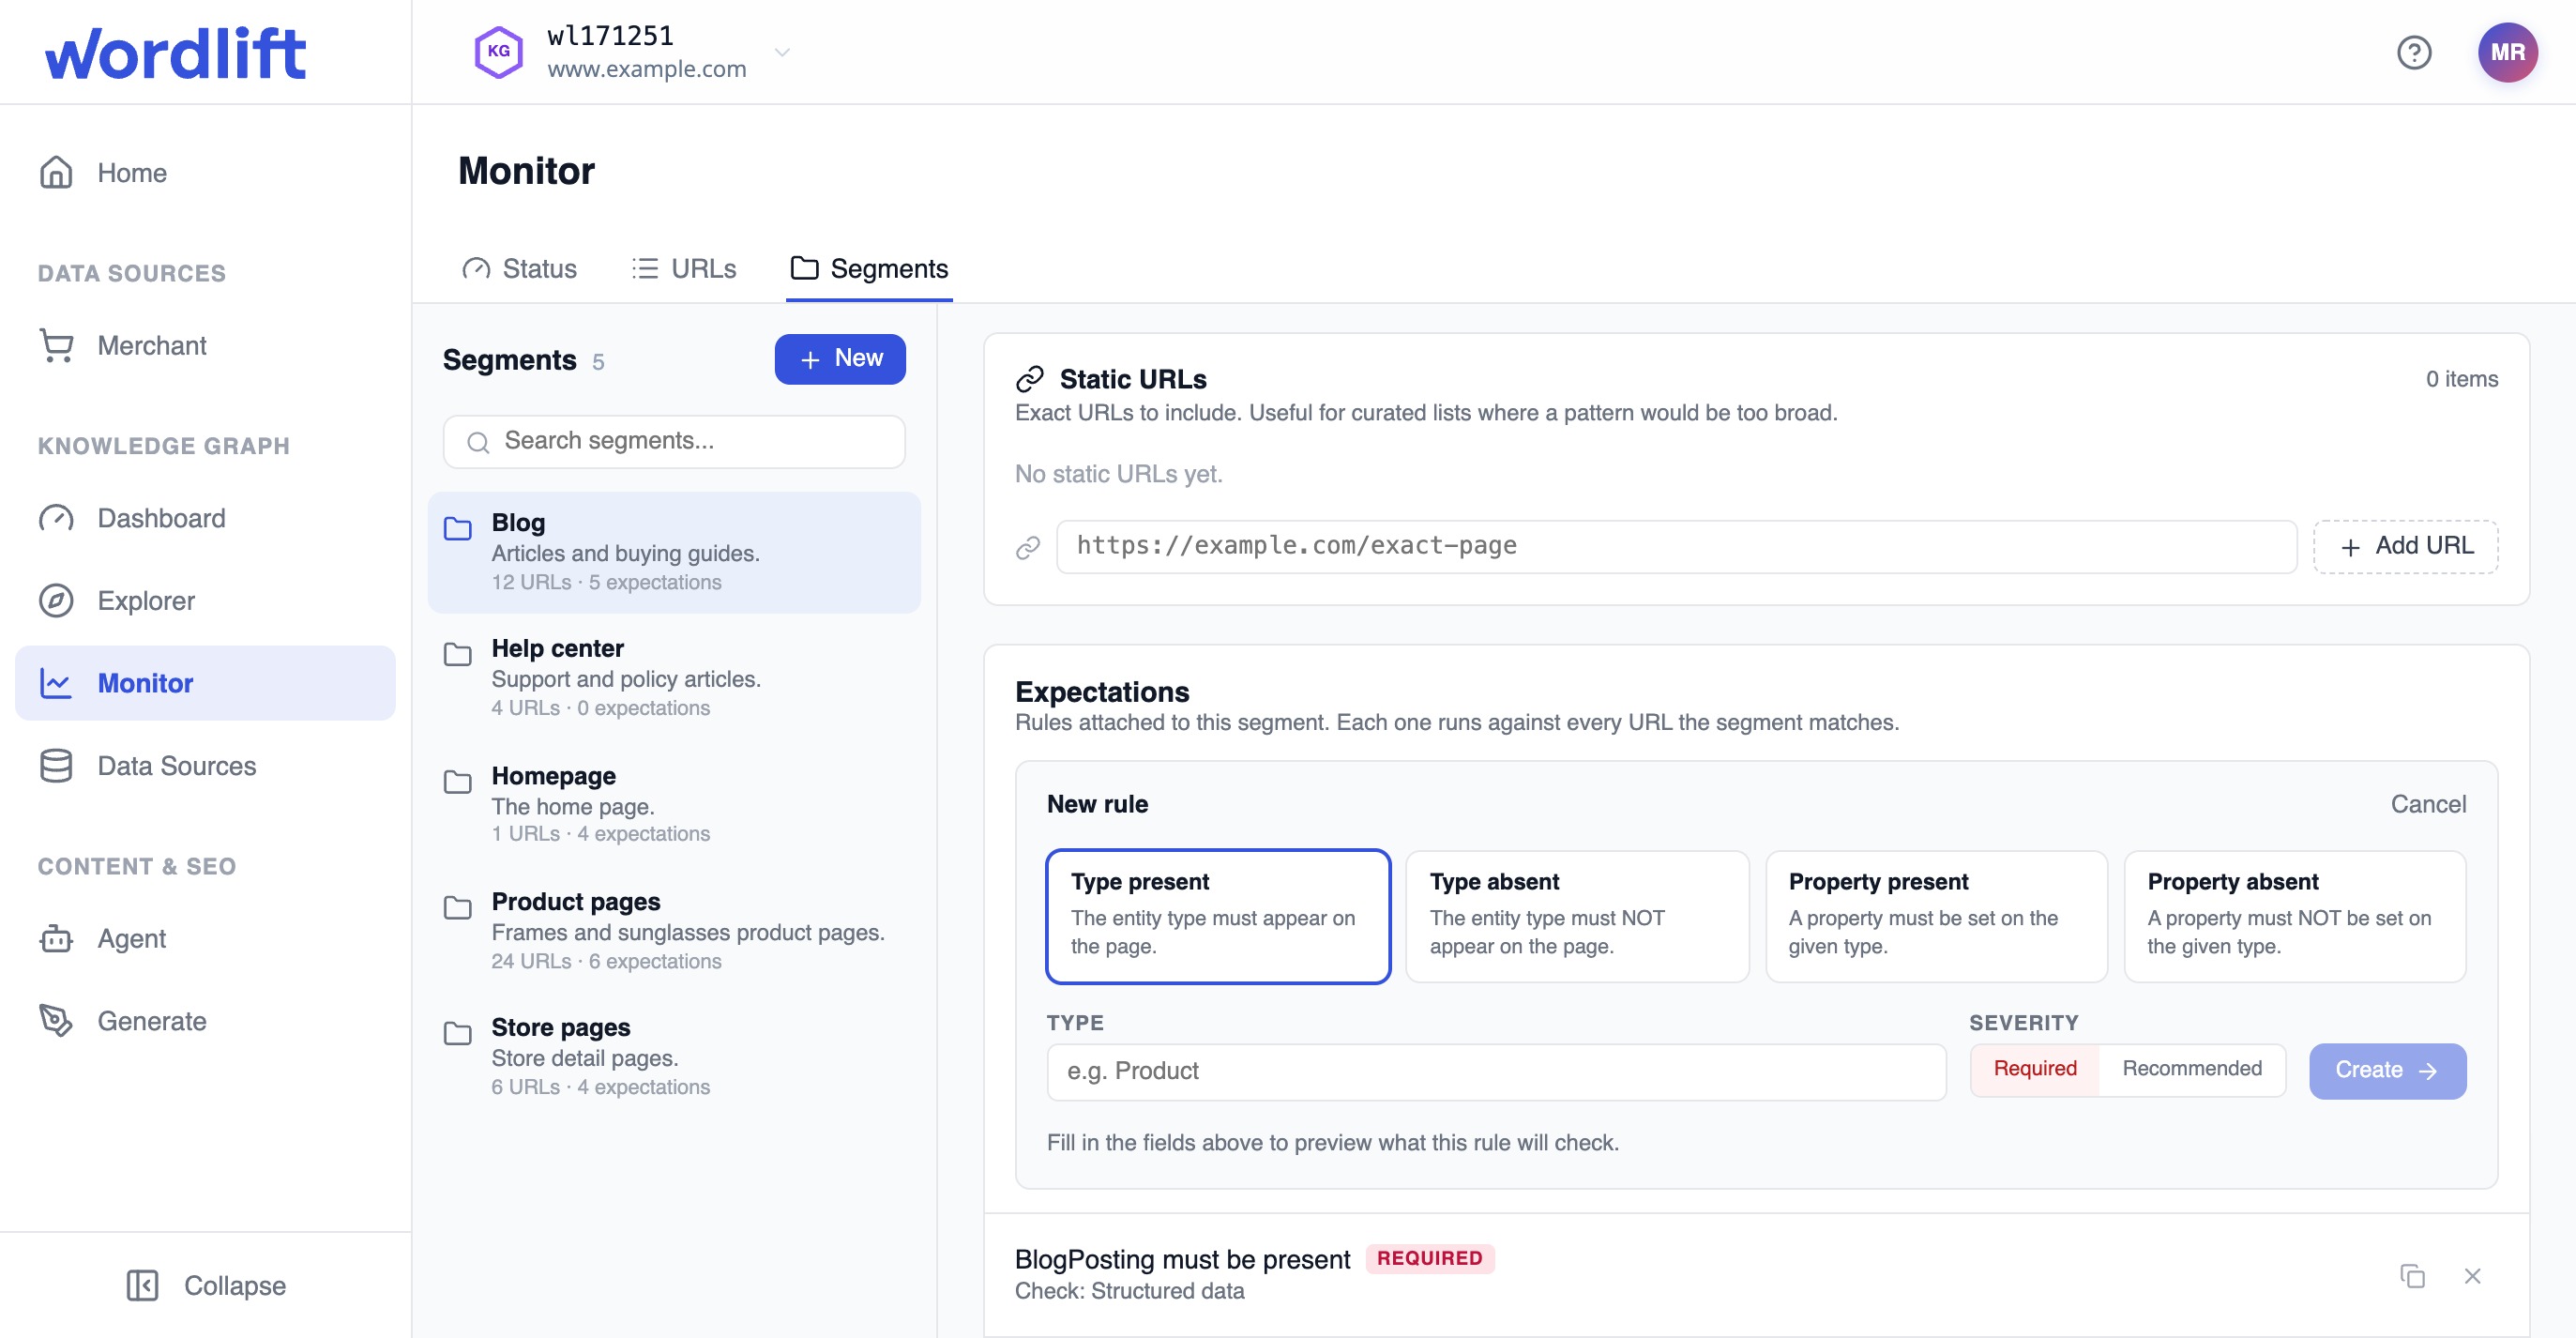
Task: Set severity to Recommended
Action: point(2191,1069)
